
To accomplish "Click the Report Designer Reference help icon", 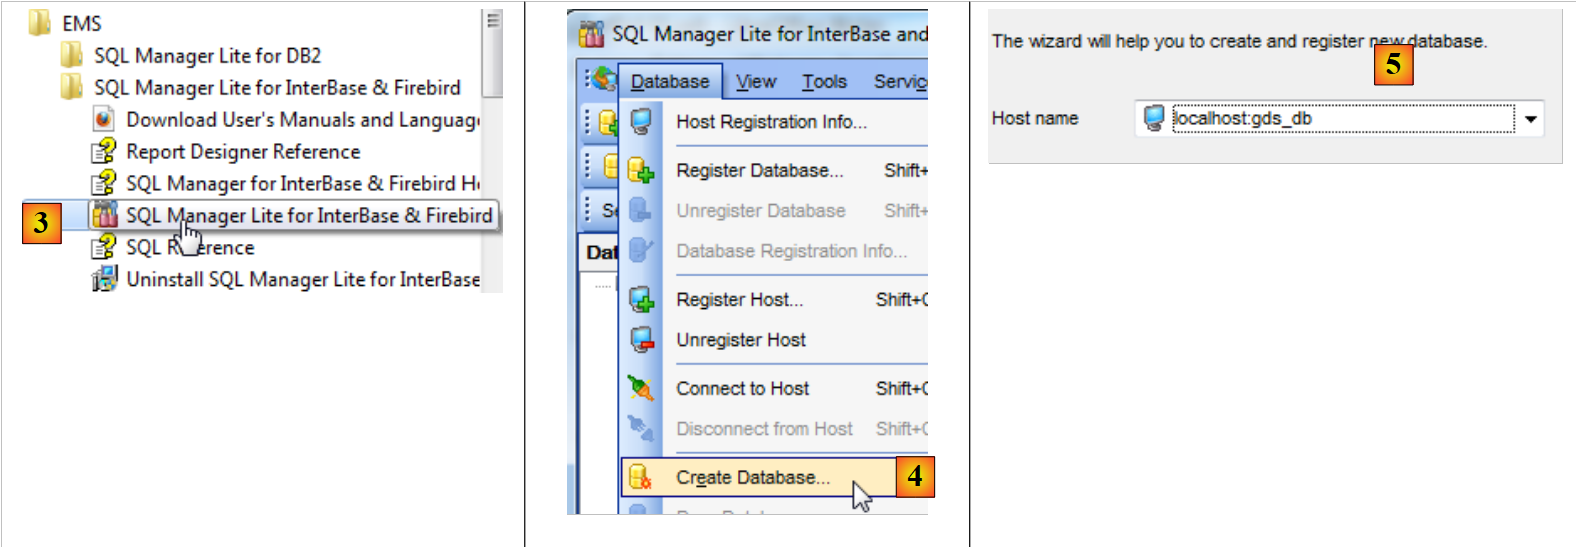I will pos(104,152).
